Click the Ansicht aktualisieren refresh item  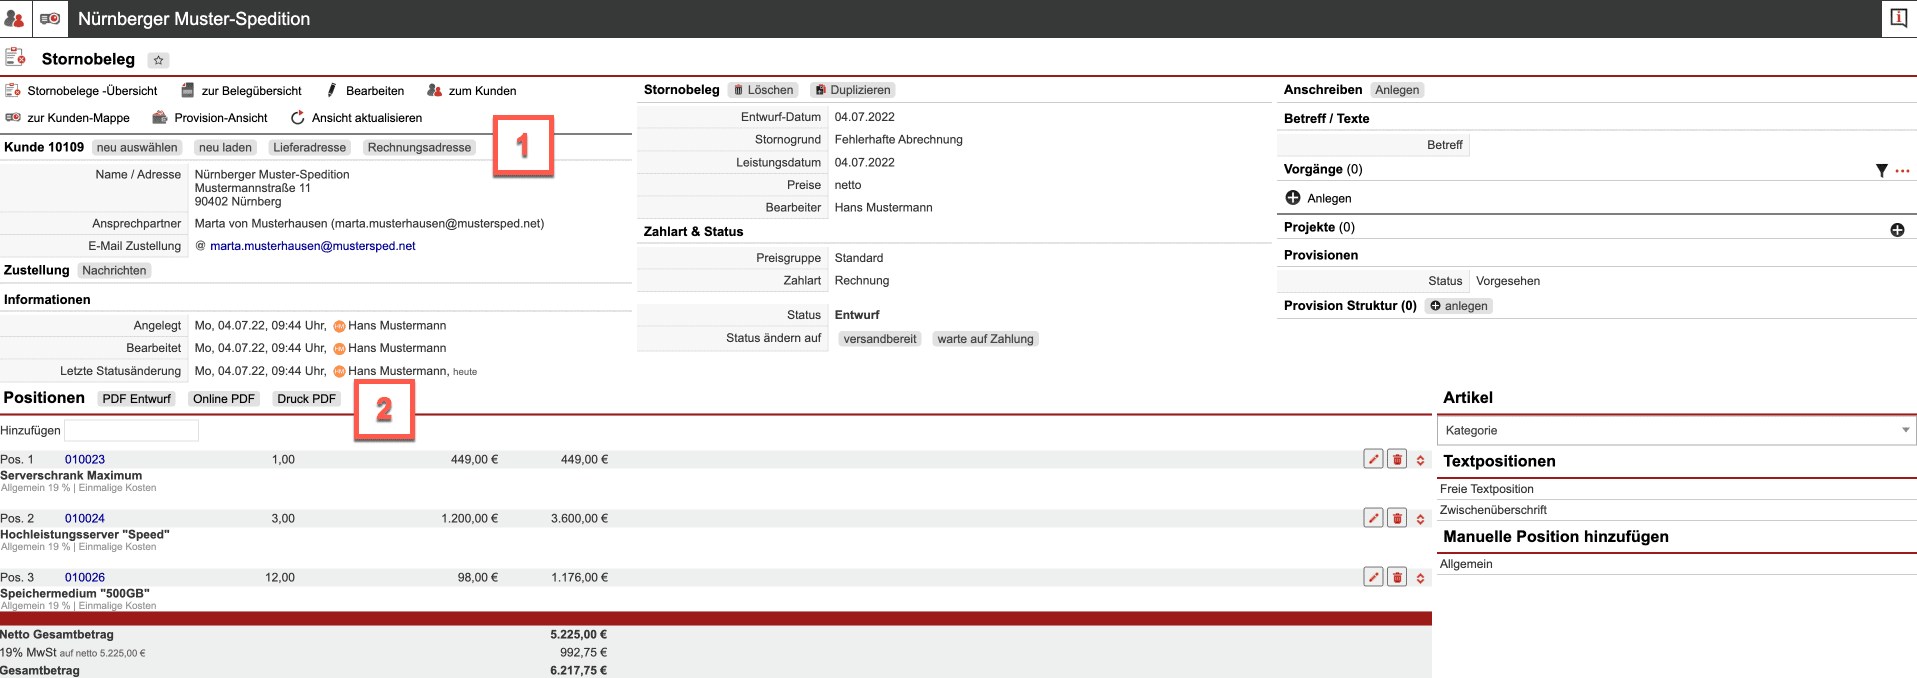coord(356,118)
